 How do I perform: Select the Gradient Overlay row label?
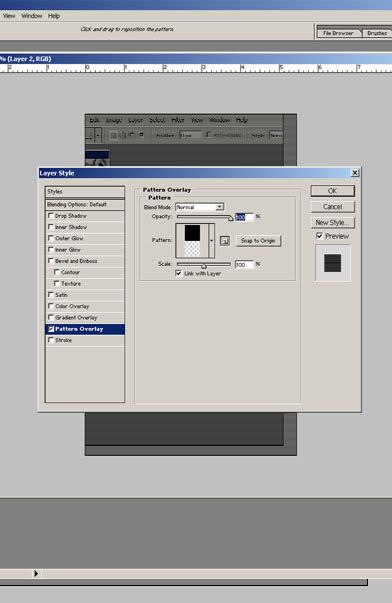76,318
